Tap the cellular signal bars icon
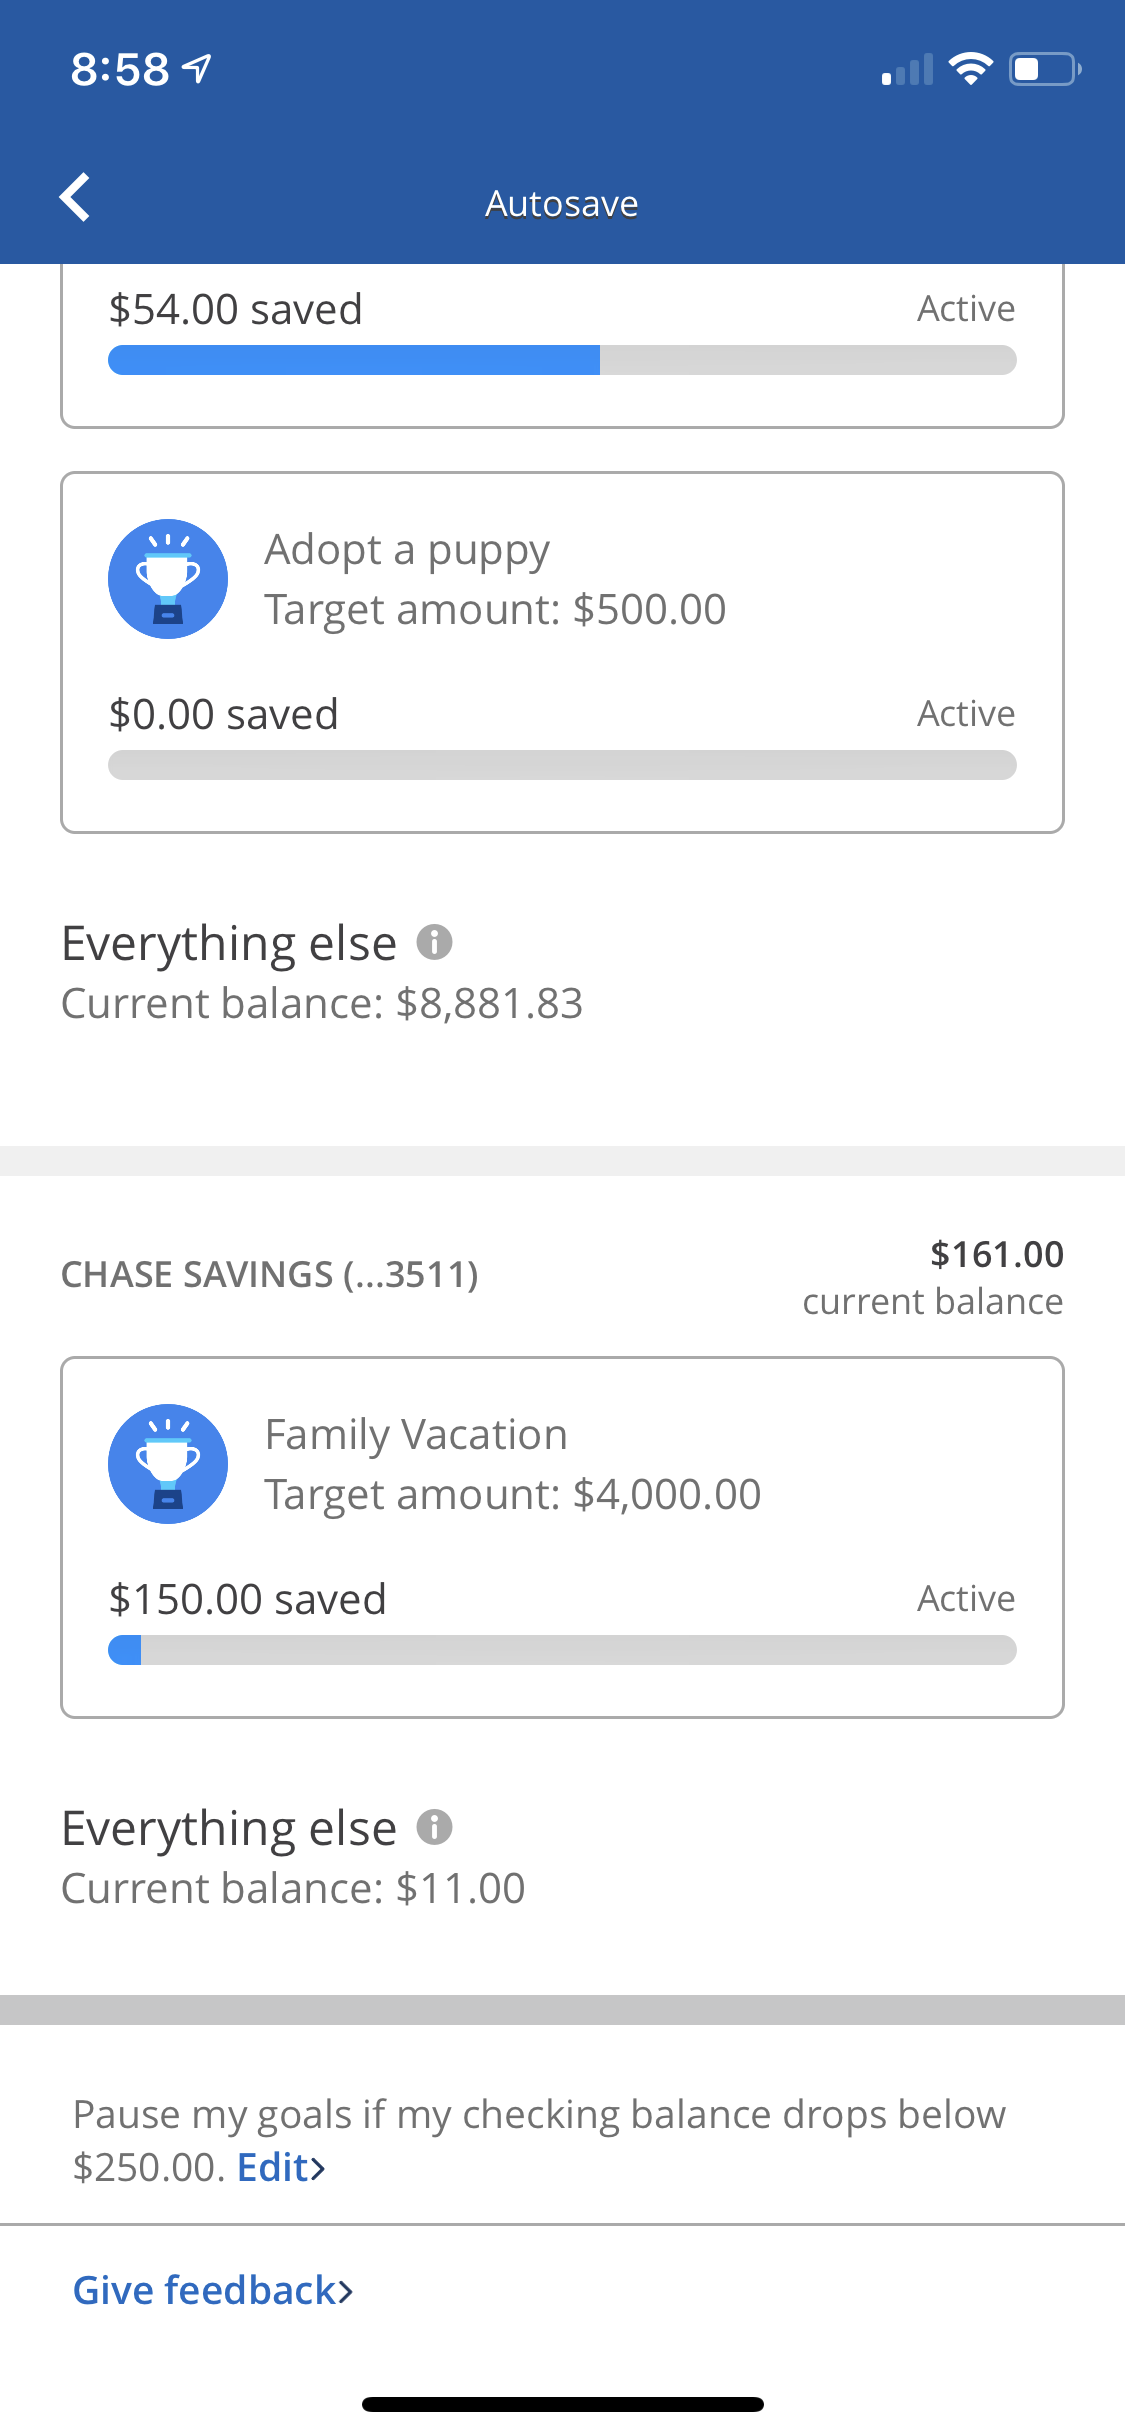Viewport: 1125px width, 2436px height. [x=907, y=70]
